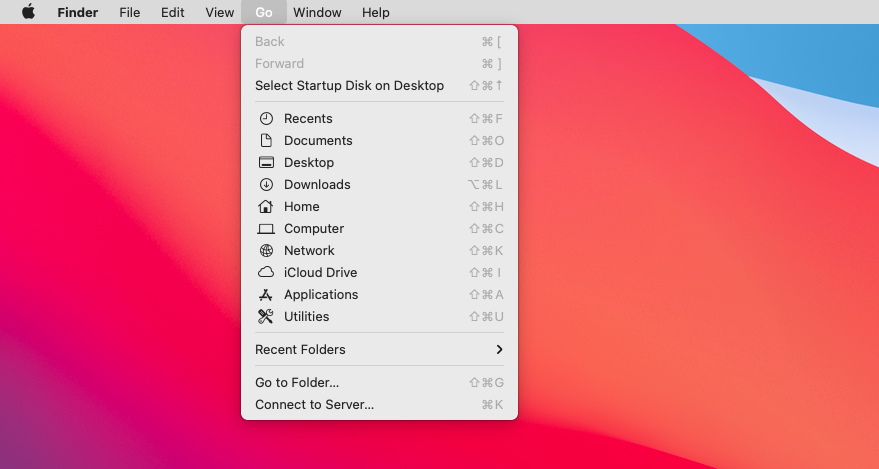Choose Utilities from the Go menu
The width and height of the screenshot is (879, 469).
pyautogui.click(x=380, y=317)
